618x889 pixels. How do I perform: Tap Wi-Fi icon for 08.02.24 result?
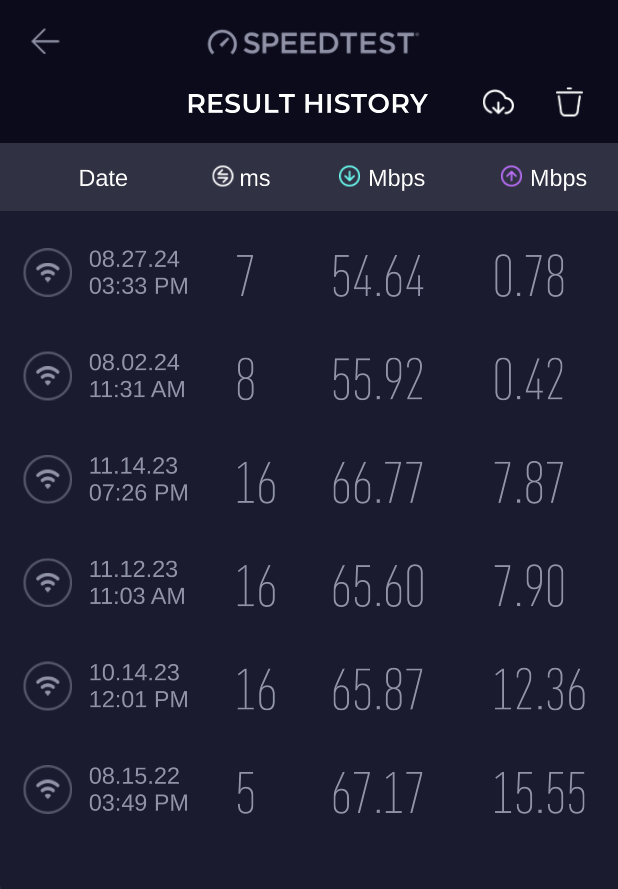(x=47, y=376)
